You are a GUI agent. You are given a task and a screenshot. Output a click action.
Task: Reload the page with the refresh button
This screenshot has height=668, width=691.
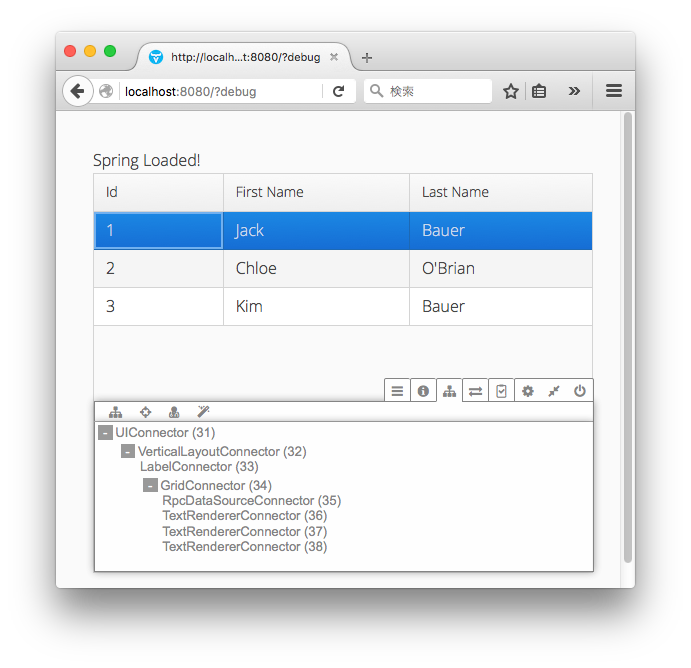tap(339, 91)
